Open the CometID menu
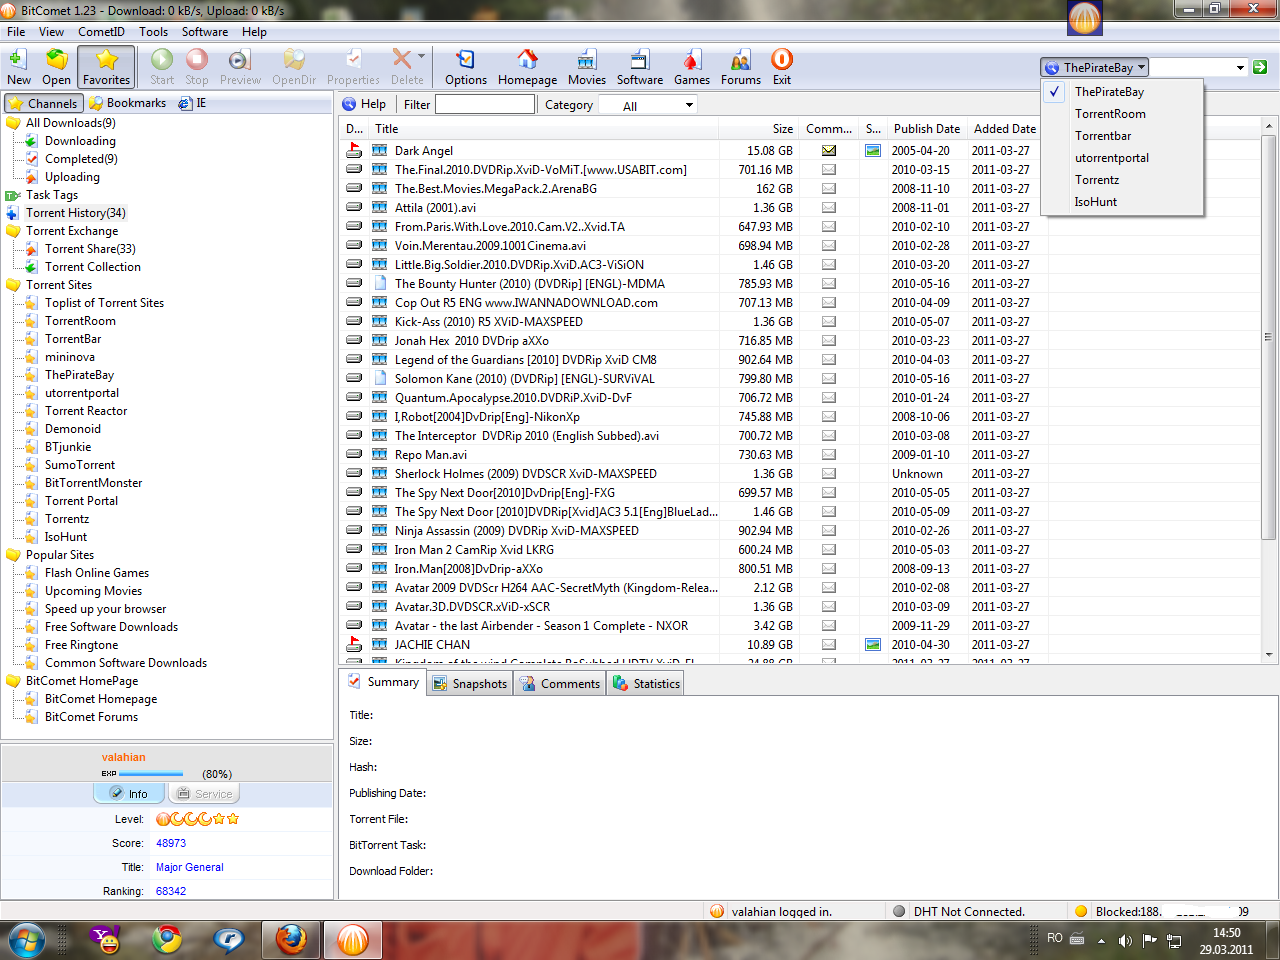Image resolution: width=1280 pixels, height=960 pixels. 101,32
